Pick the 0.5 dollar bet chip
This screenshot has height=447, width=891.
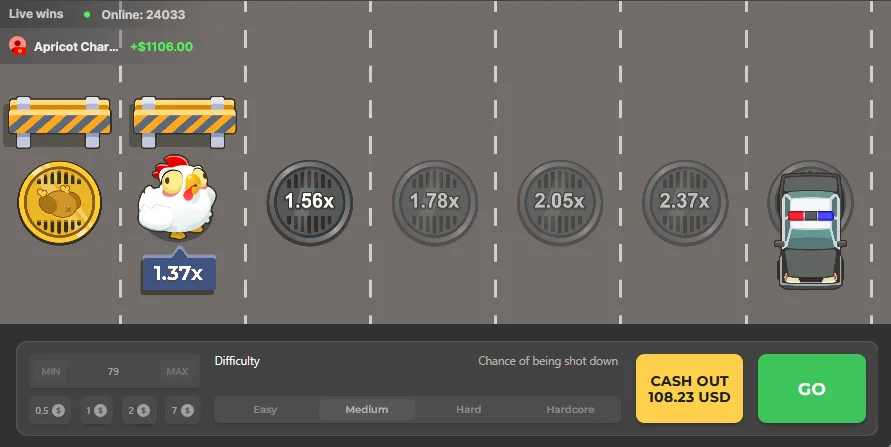50,410
